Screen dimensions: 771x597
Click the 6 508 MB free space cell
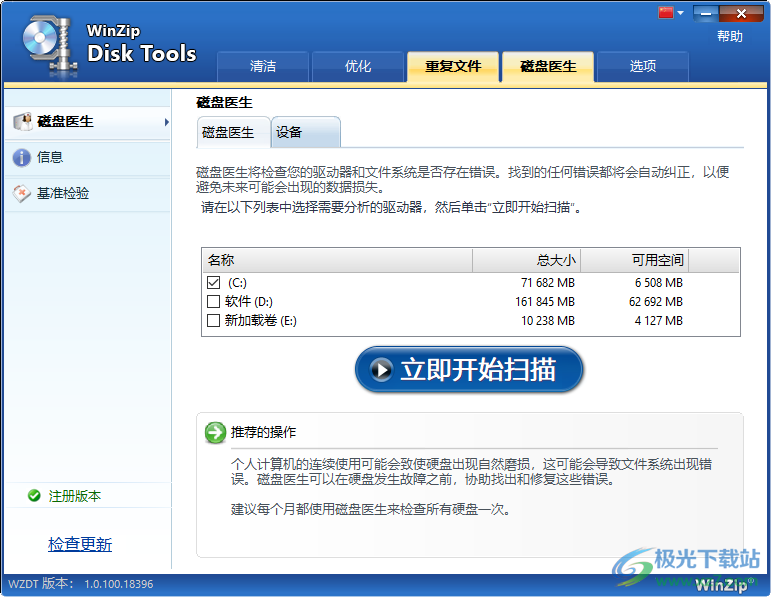point(658,283)
